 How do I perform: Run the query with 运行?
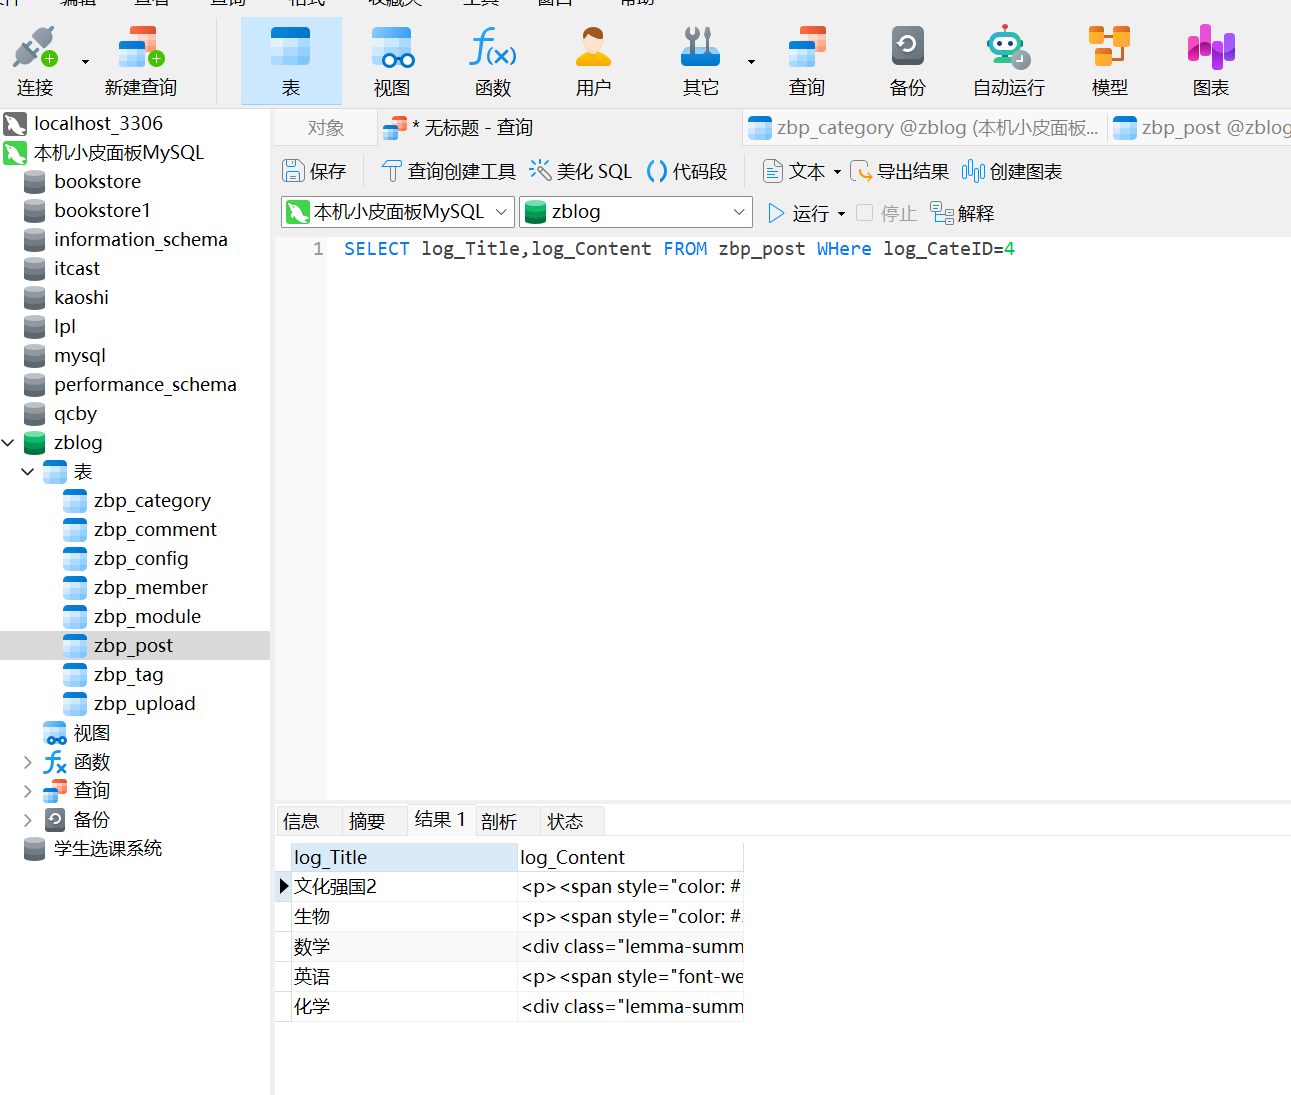[x=798, y=214]
